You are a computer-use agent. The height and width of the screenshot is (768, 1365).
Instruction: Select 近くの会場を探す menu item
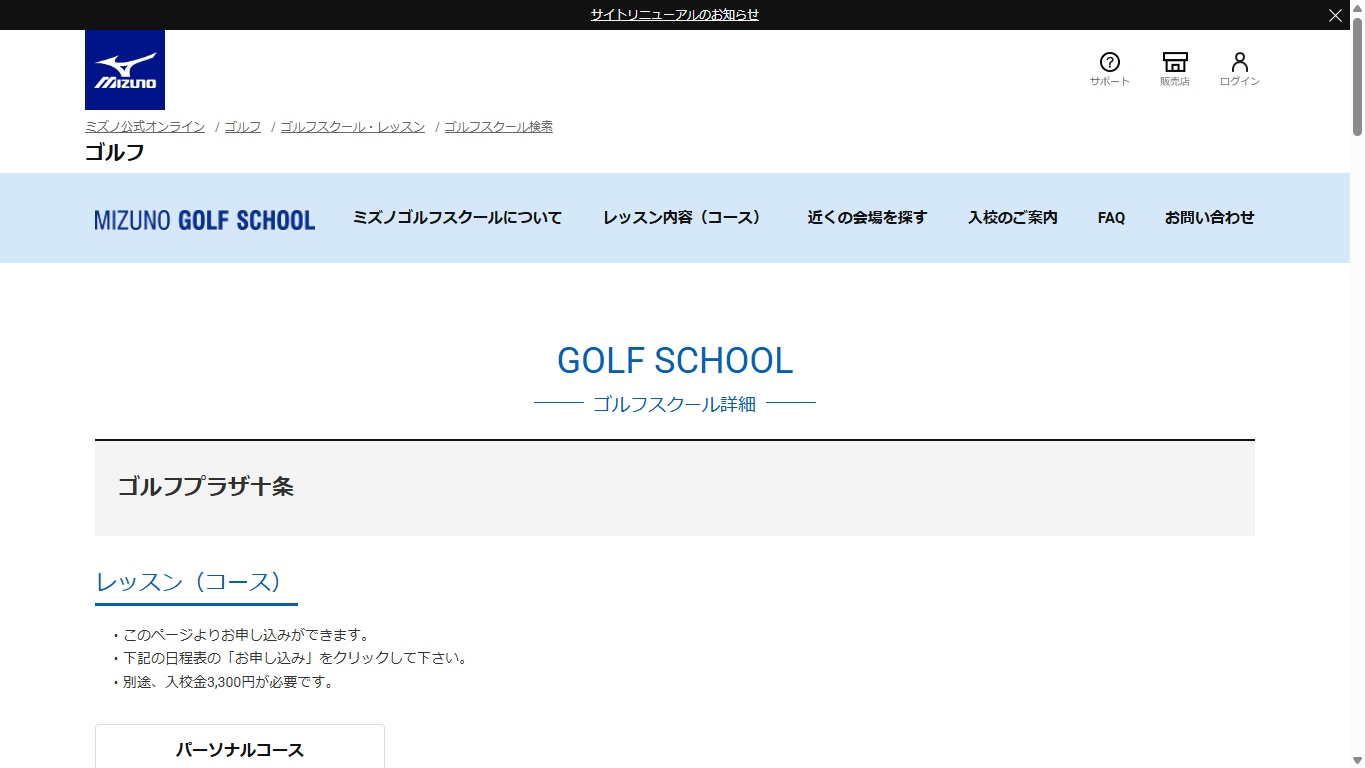868,218
